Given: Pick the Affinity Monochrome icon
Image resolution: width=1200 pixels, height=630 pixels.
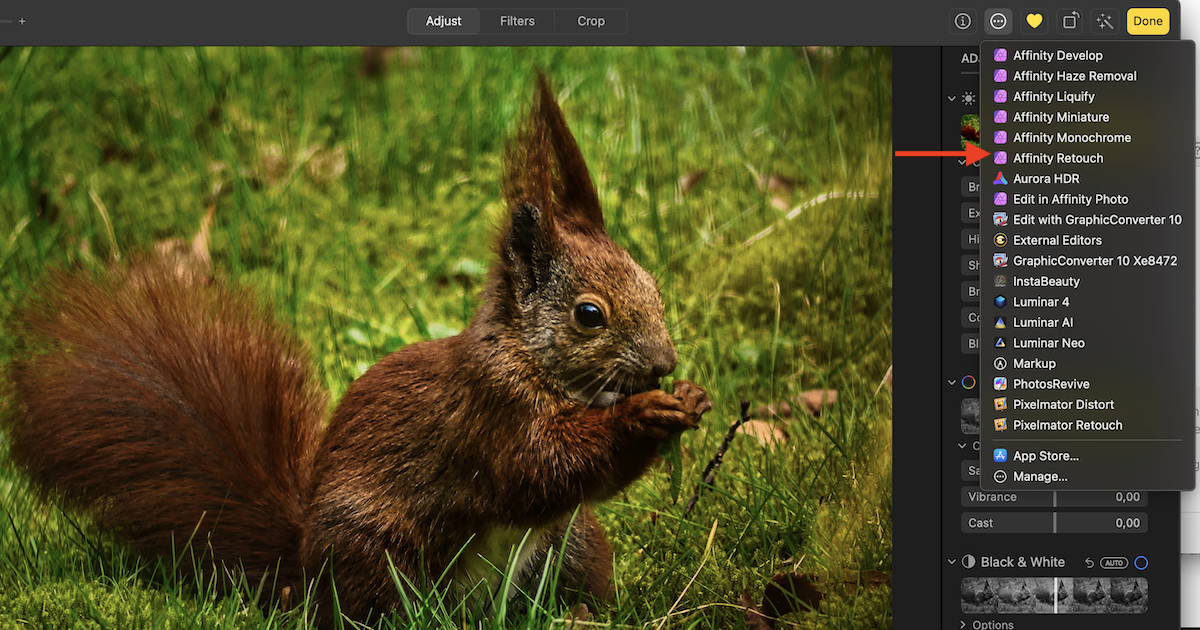Looking at the screenshot, I should [1000, 137].
